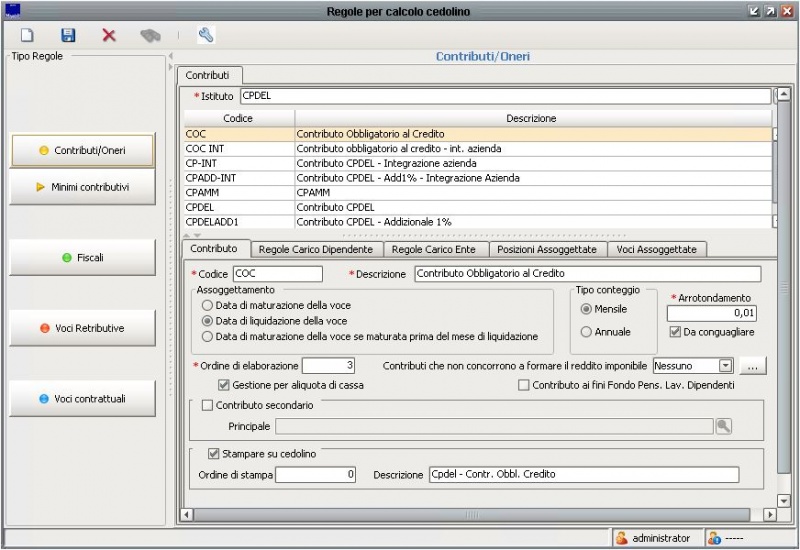
Task: Enable the Contributo secondario checkbox
Action: (x=208, y=405)
